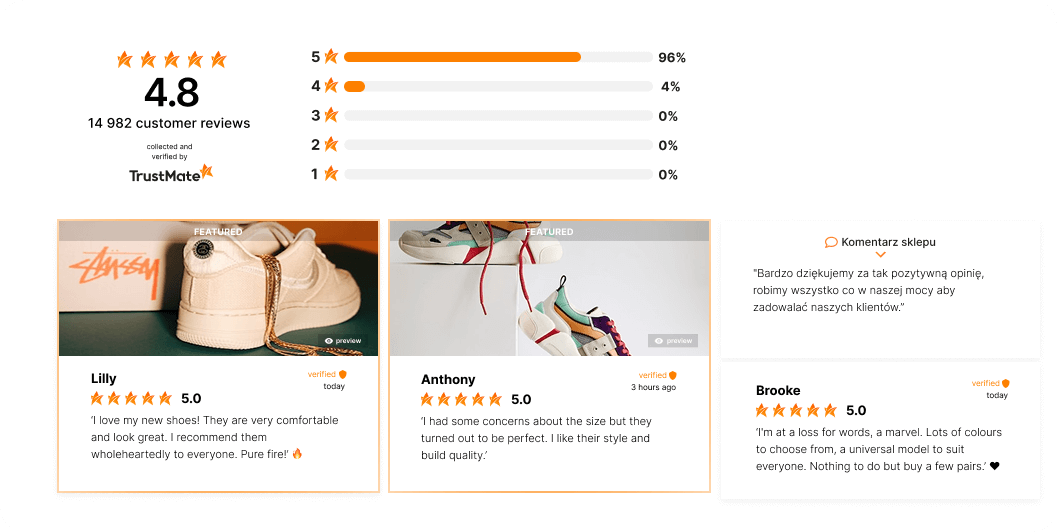
Task: Open Lilly's featured shoe image
Action: coord(218,289)
